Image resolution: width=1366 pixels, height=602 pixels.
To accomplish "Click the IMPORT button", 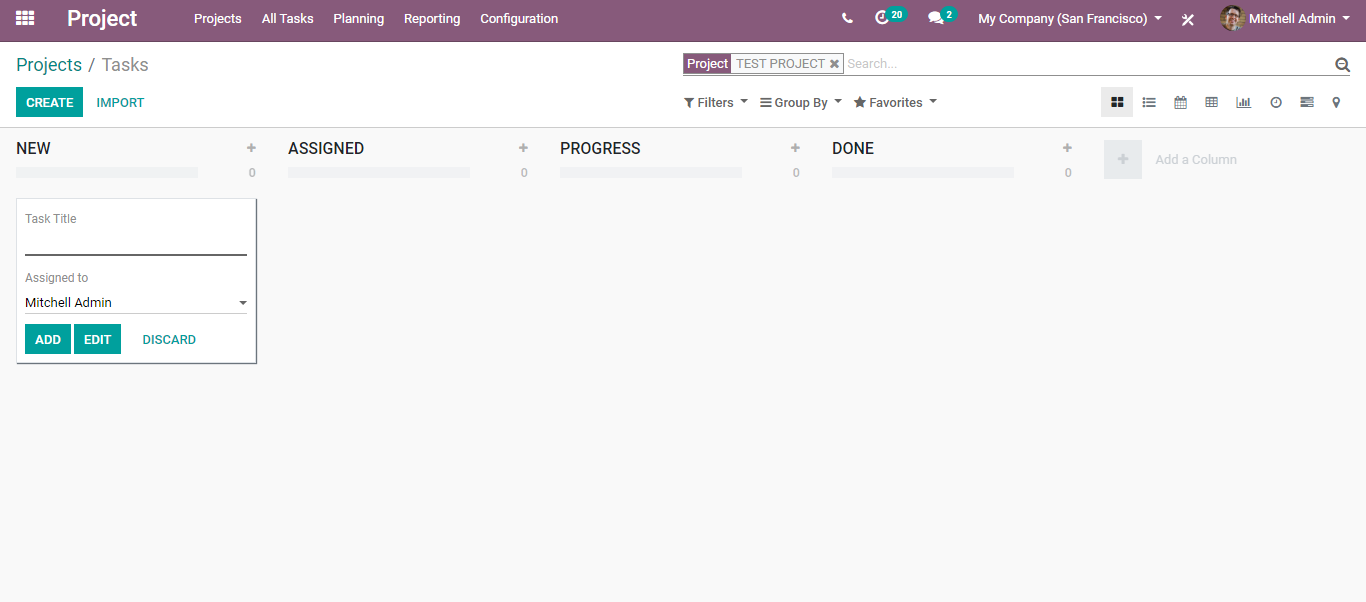I will (x=120, y=102).
